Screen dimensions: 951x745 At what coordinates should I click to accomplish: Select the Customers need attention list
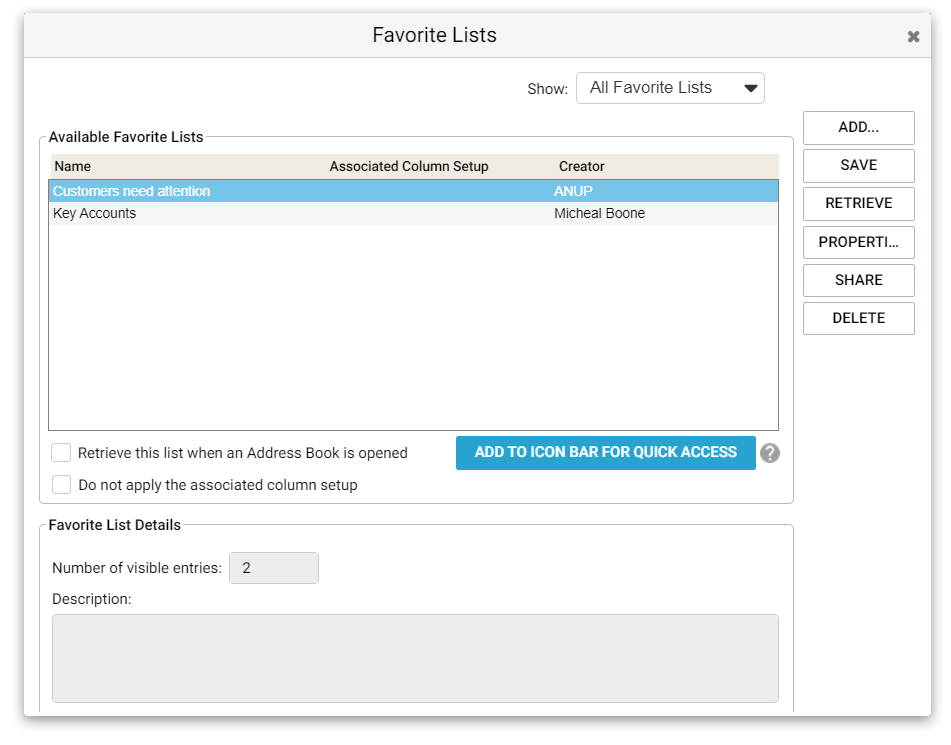pyautogui.click(x=413, y=191)
